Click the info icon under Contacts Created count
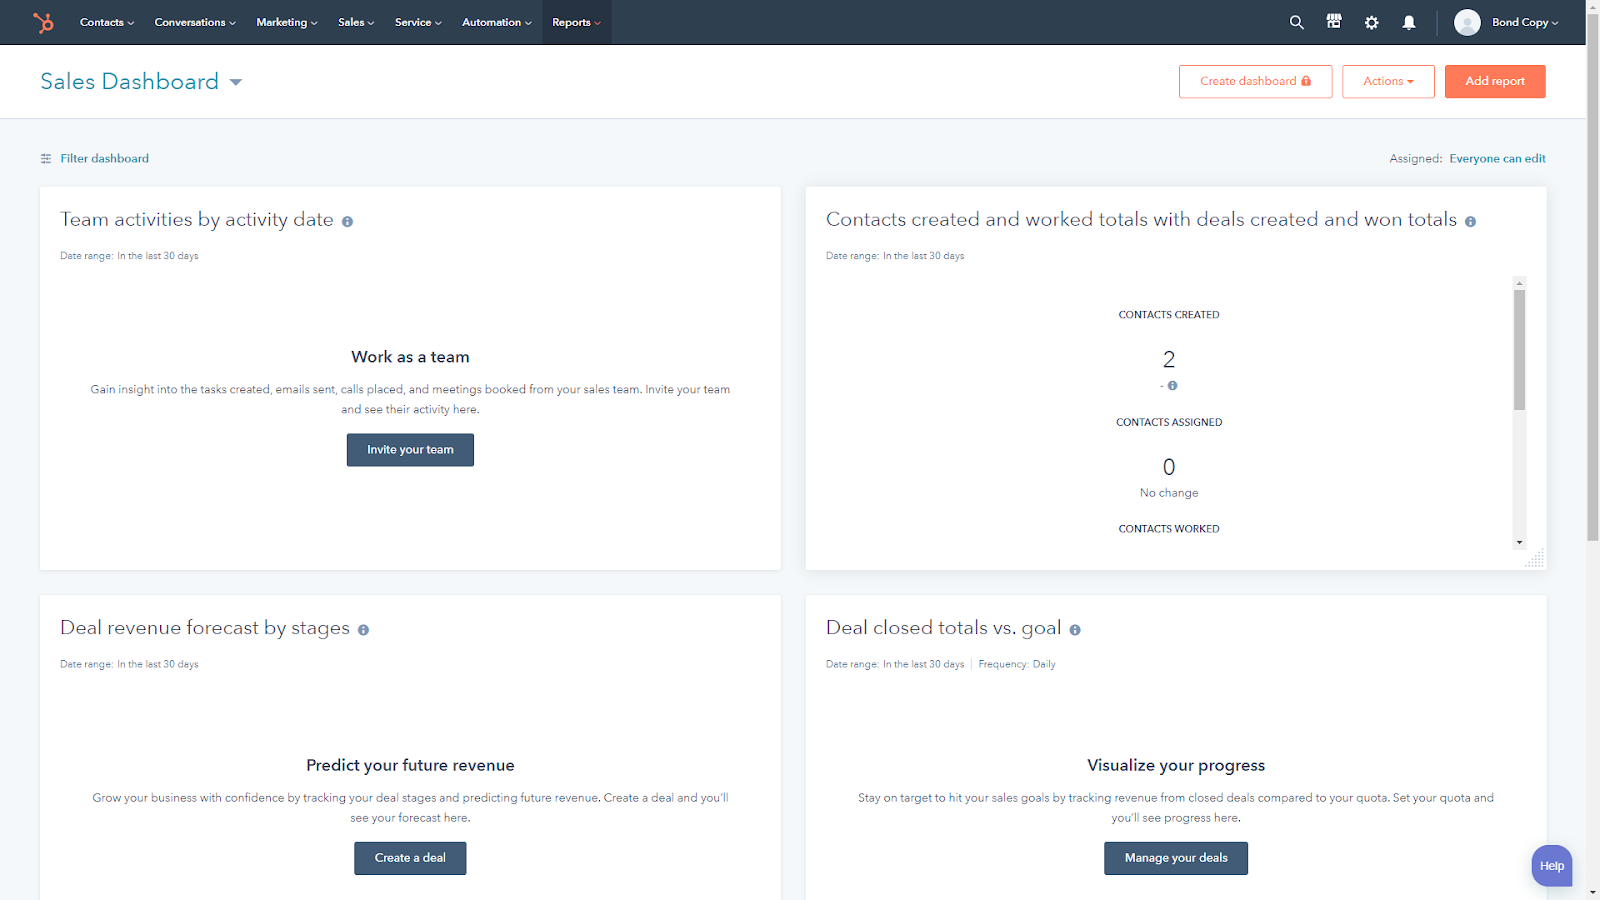Image resolution: width=1600 pixels, height=900 pixels. [x=1173, y=385]
